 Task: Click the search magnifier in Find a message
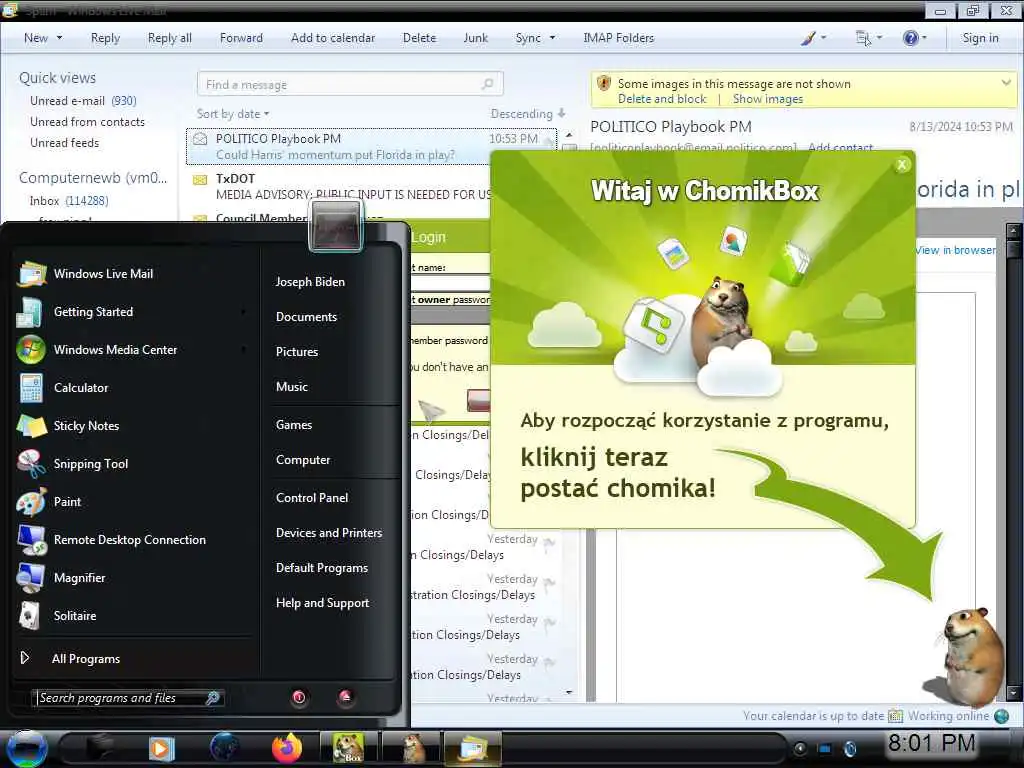(488, 84)
